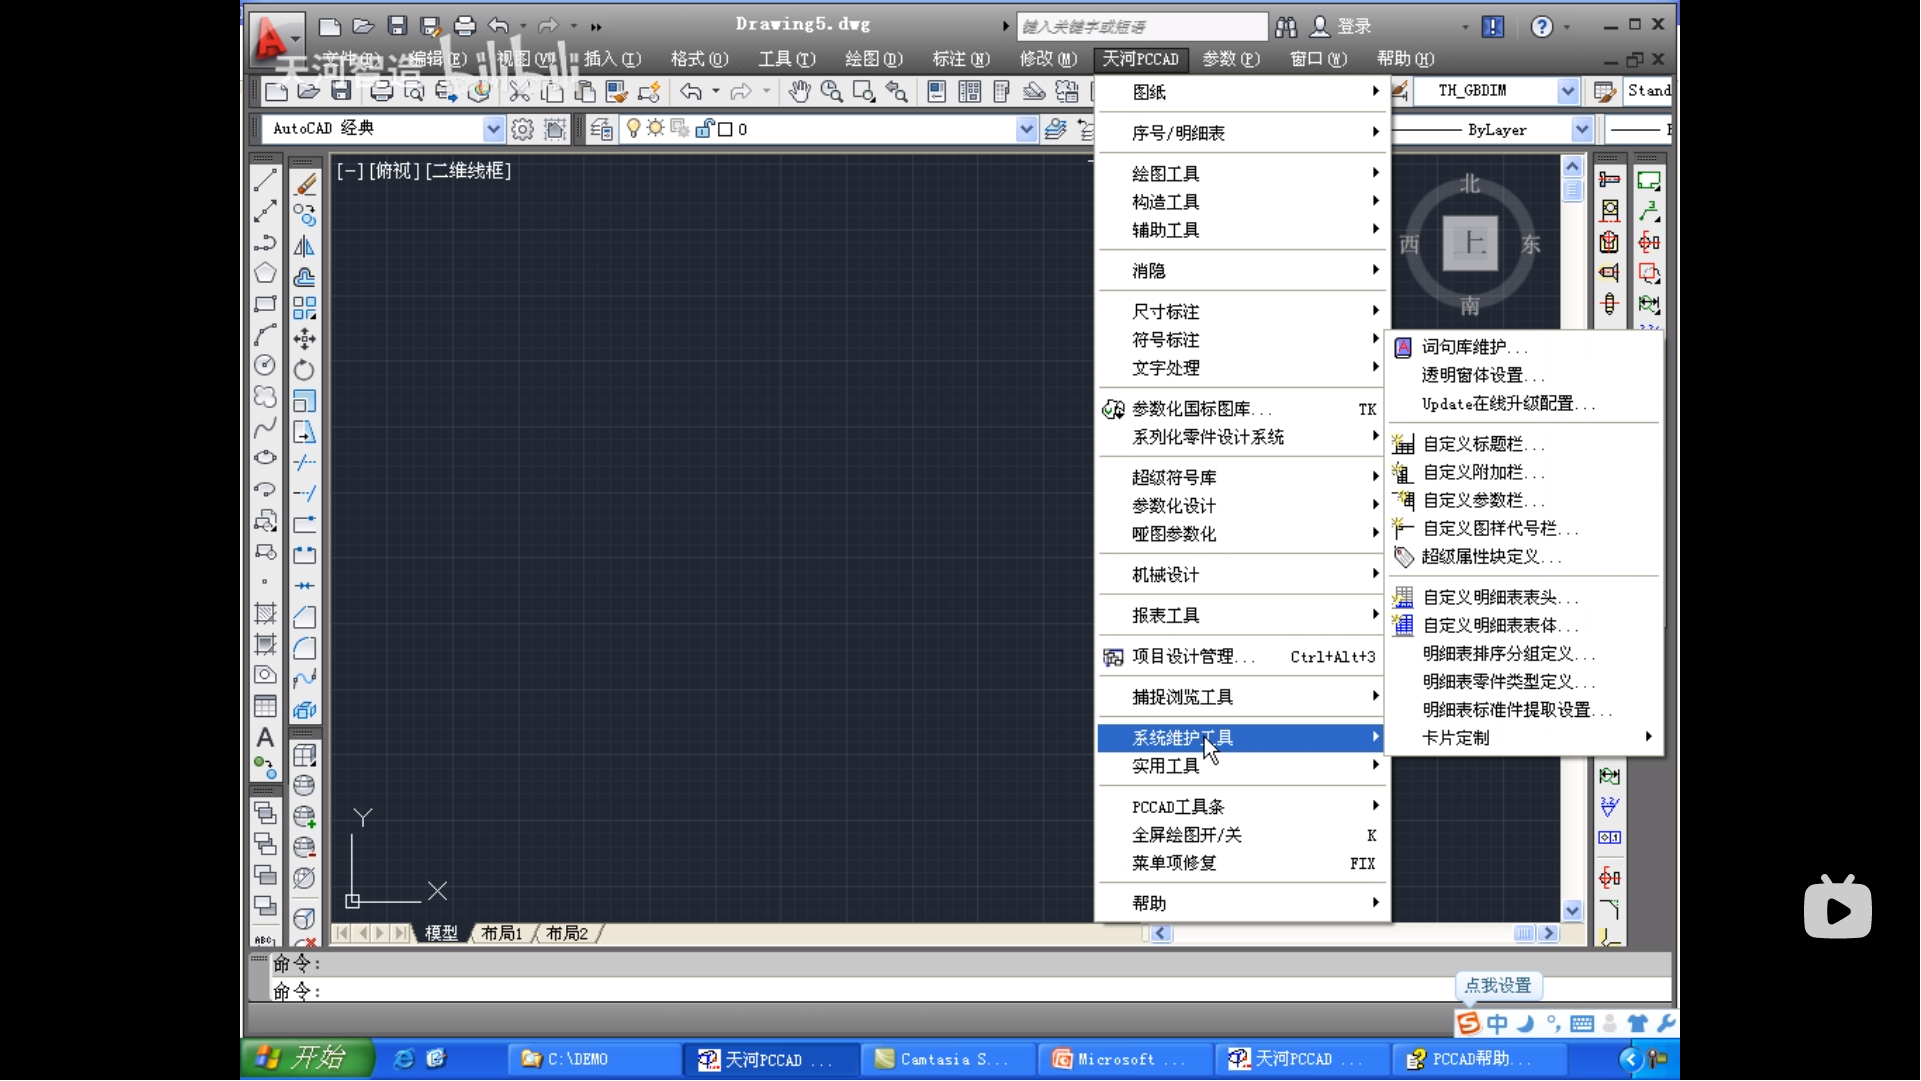Screen dimensions: 1921x1081
Task: Choose 菜单项修复 menu entry
Action: [x=1239, y=863]
